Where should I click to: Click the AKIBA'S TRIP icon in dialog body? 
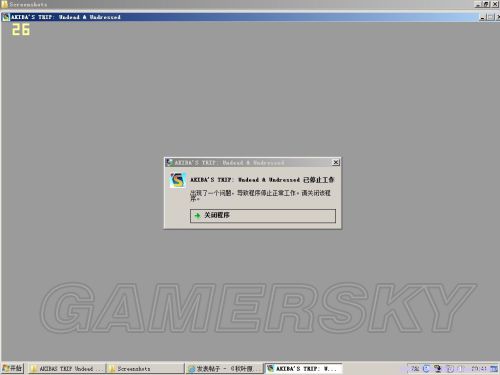(178, 180)
